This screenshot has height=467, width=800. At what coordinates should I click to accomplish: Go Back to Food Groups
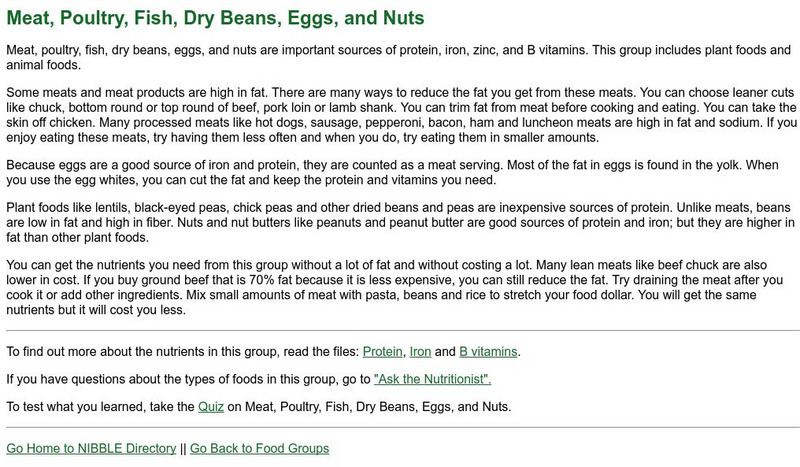[x=259, y=448]
